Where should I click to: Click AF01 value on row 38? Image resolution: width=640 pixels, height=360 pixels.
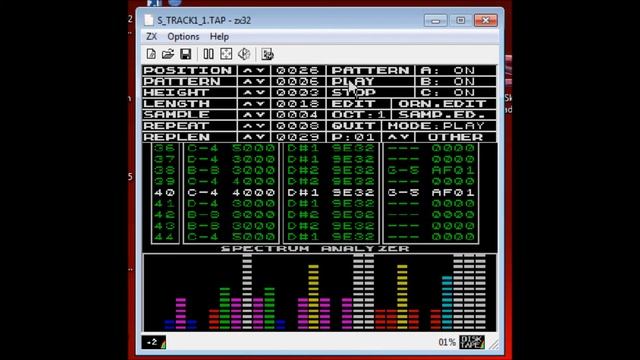(x=453, y=170)
